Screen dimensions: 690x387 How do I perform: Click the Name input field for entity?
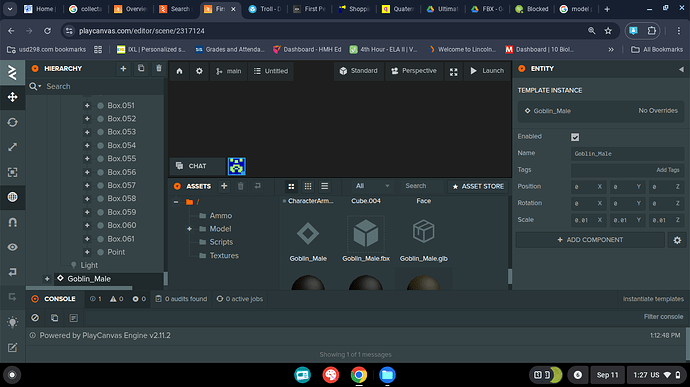[627, 154]
